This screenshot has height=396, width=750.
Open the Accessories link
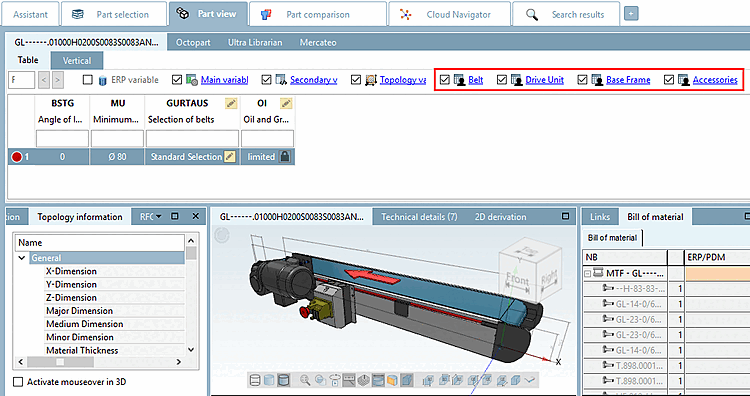tap(715, 80)
